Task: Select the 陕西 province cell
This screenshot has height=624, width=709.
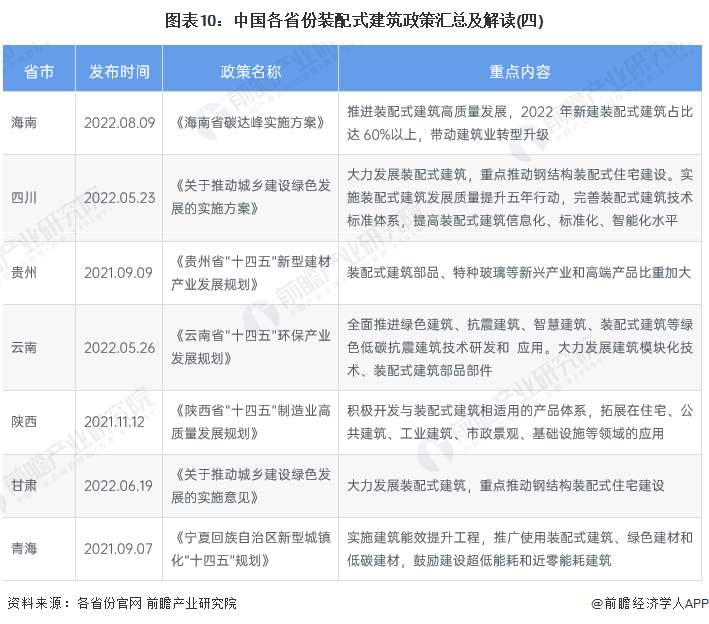Action: (x=25, y=422)
